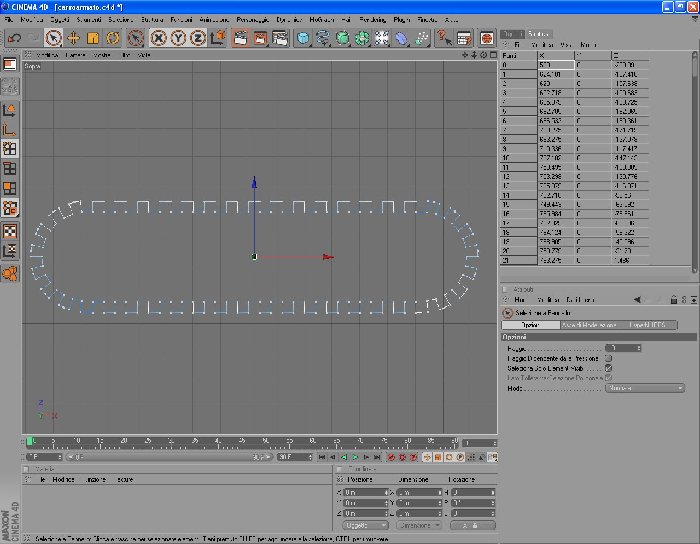Click the structure manager vertical scrollbar
This screenshot has height=544, width=700.
pos(694,162)
